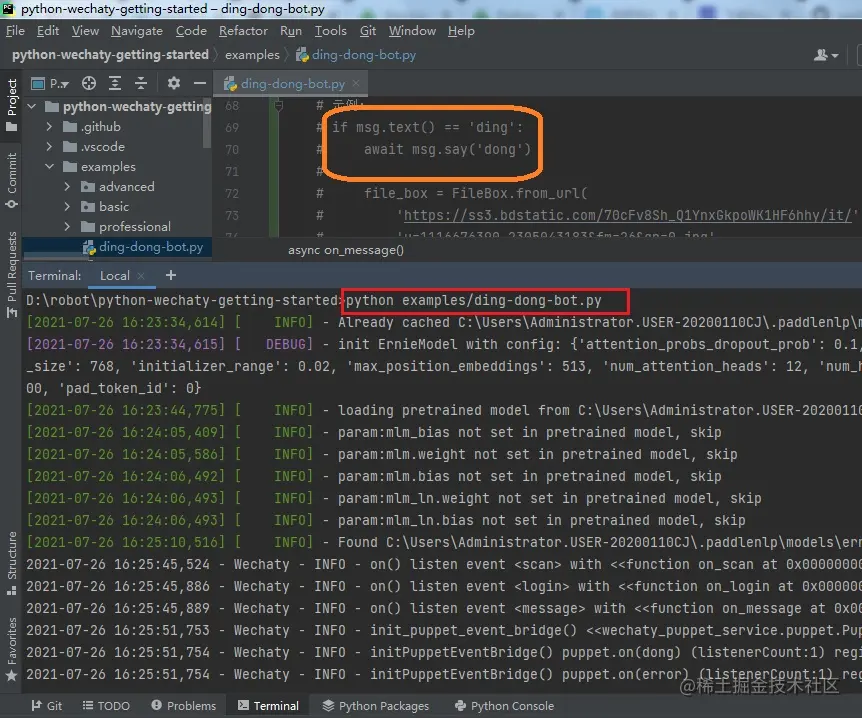This screenshot has height=718, width=862.
Task: Expand all nodes in Project panel
Action: (x=113, y=83)
